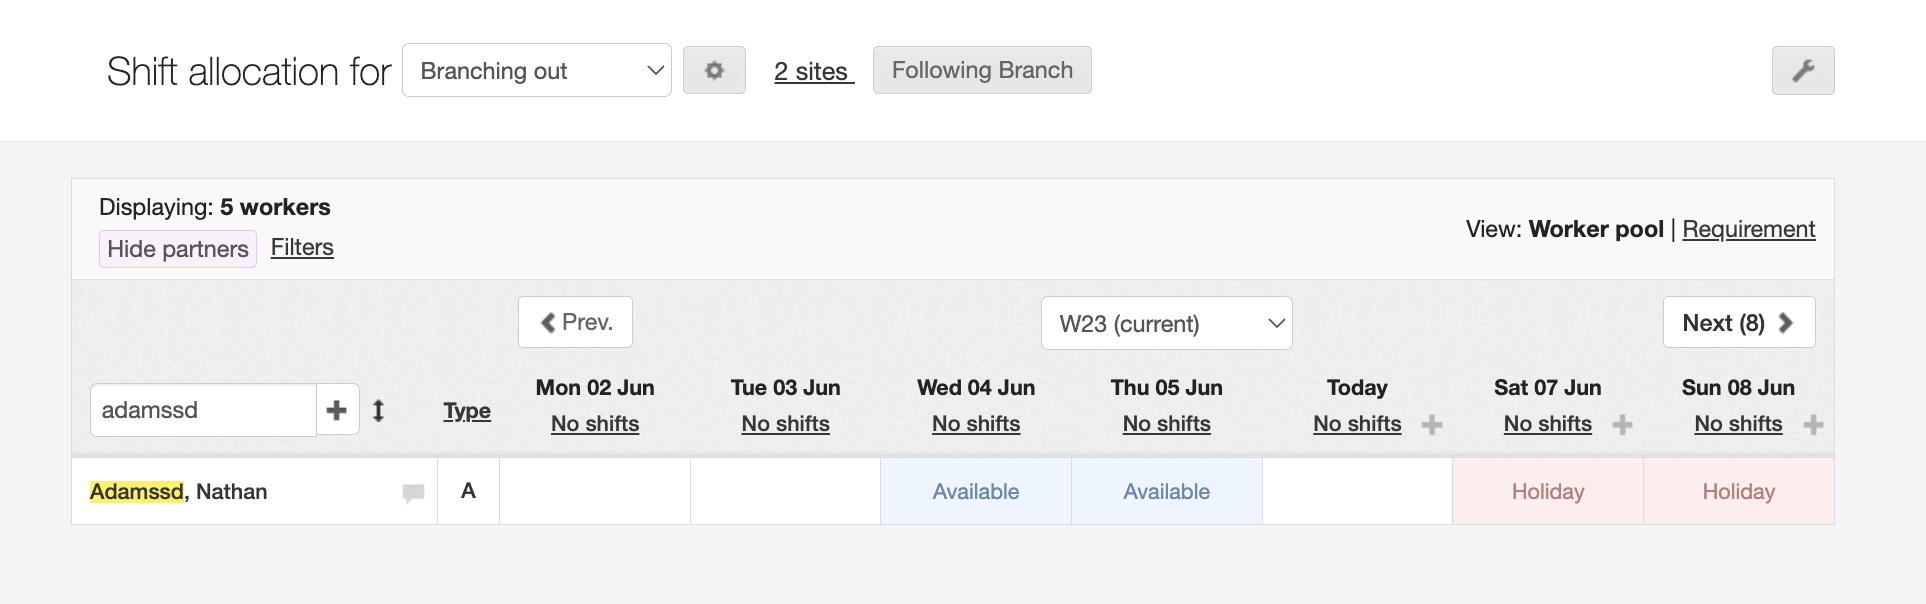Toggle the Hide partners button

coord(178,249)
